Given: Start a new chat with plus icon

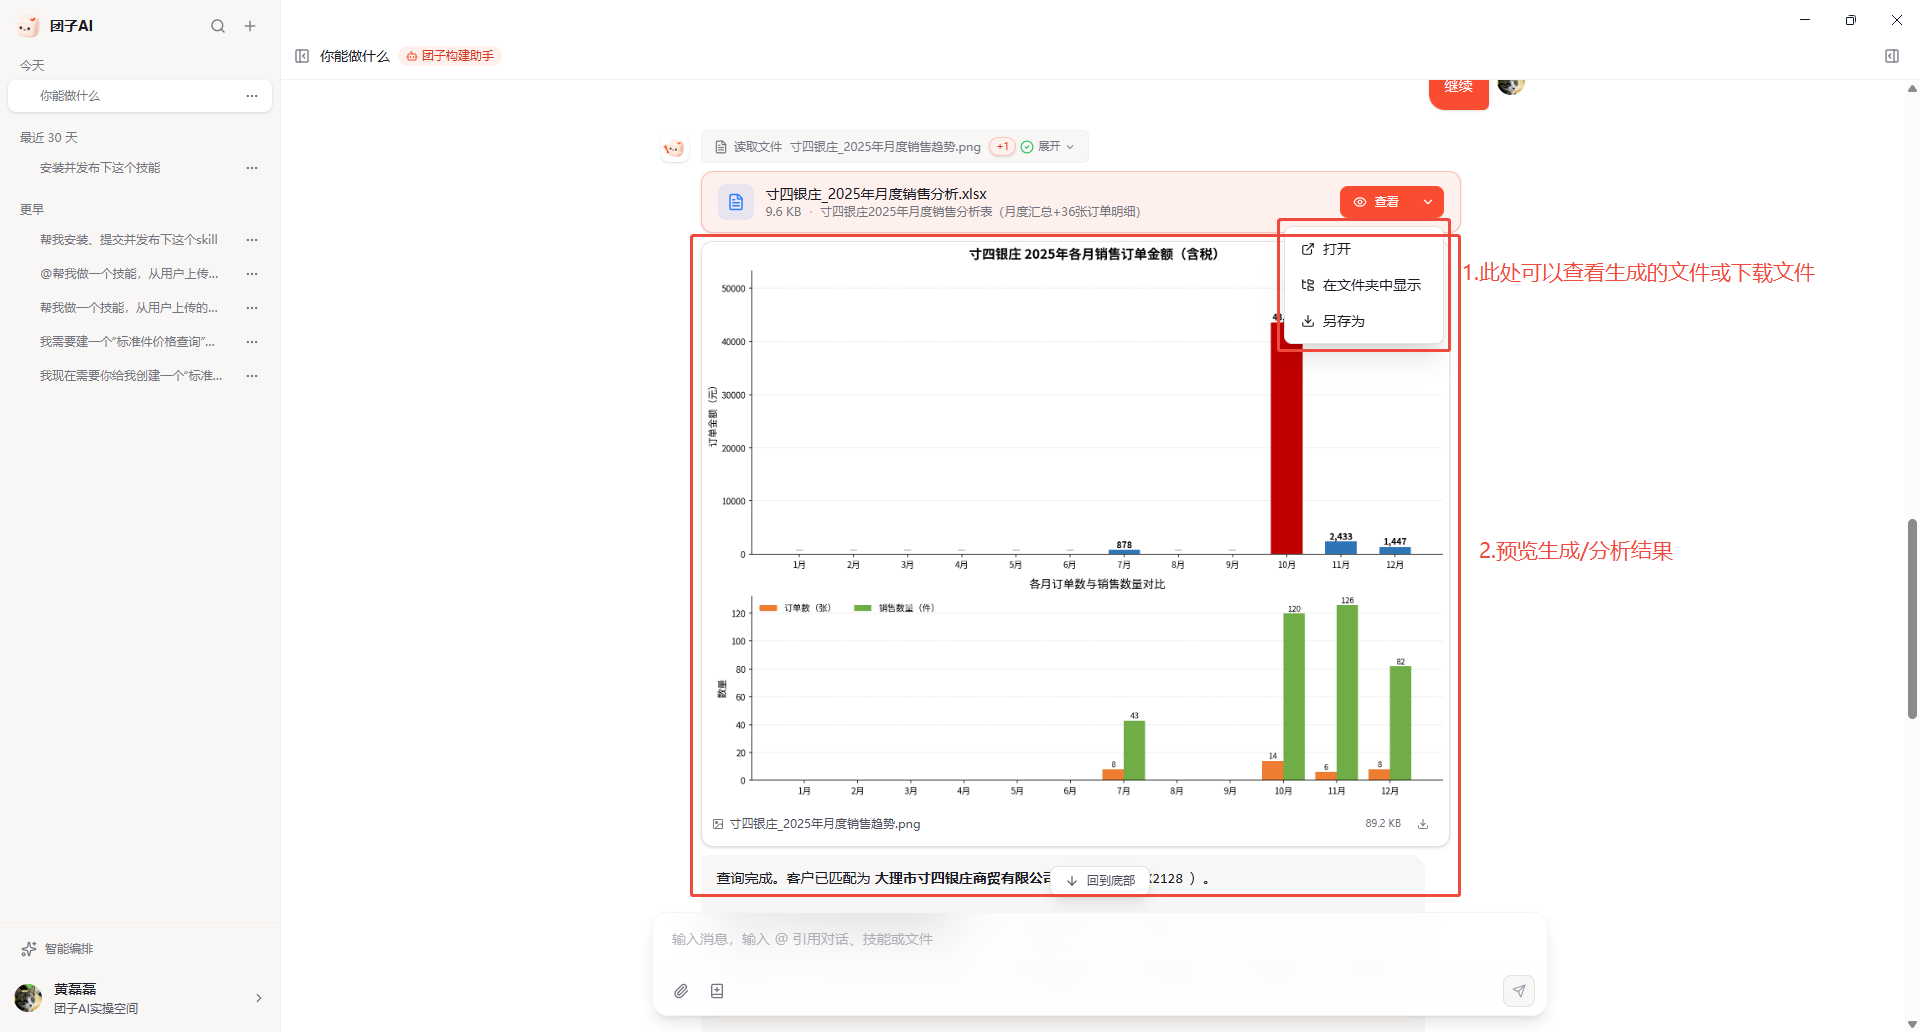Looking at the screenshot, I should [x=250, y=26].
